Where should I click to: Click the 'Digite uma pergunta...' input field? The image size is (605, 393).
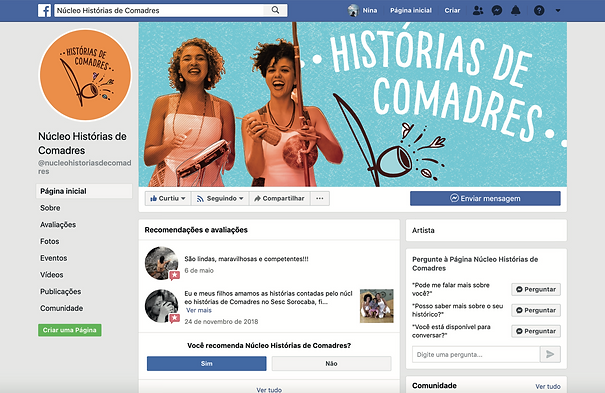476,354
